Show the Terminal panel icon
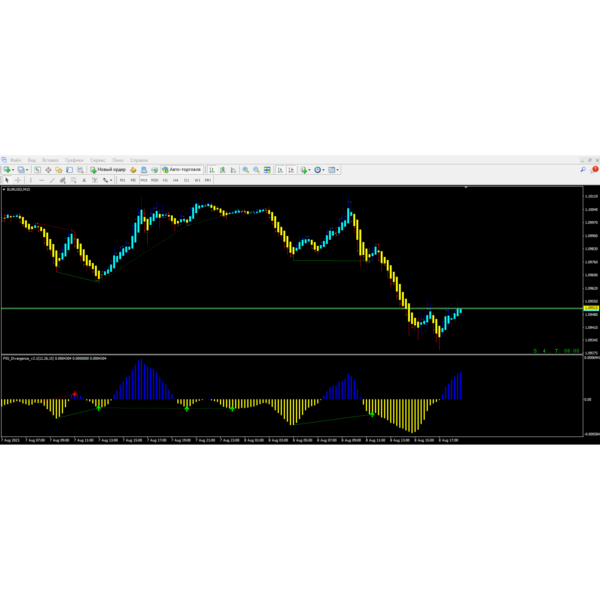 point(69,170)
